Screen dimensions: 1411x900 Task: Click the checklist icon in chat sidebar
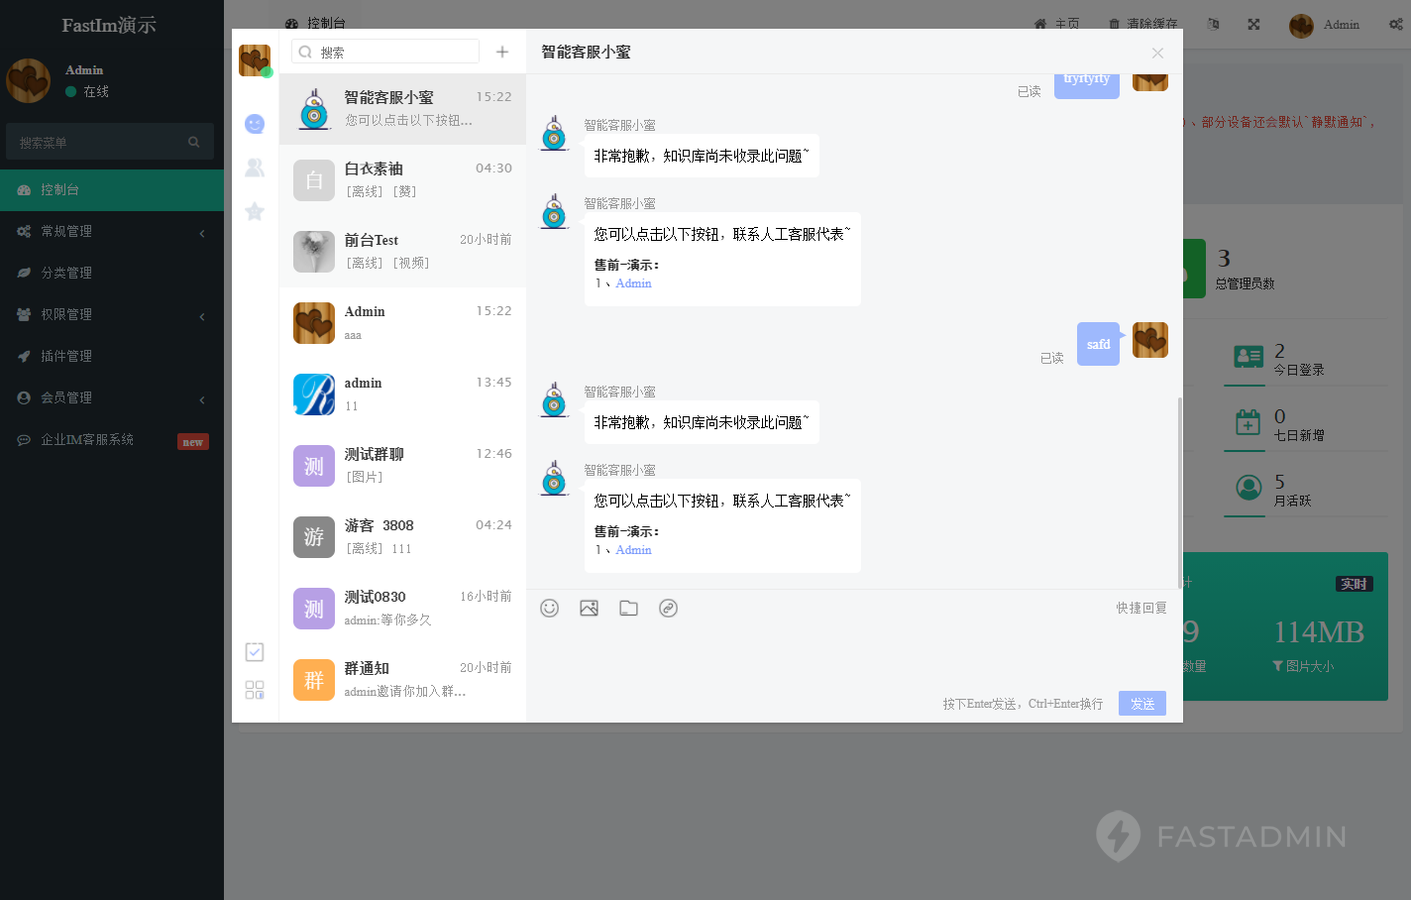[255, 652]
